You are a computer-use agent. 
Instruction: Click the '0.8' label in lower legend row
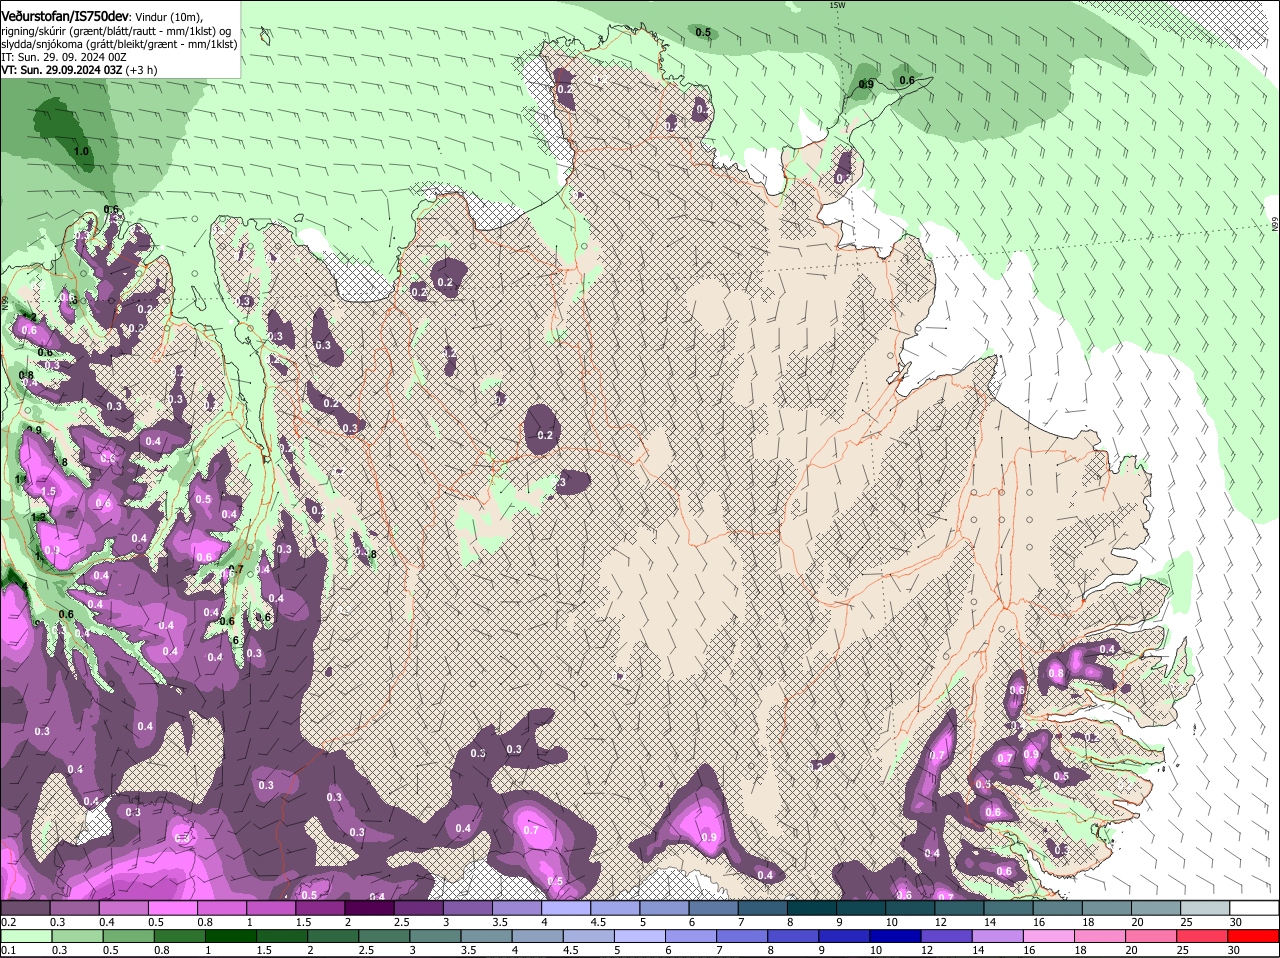[161, 950]
